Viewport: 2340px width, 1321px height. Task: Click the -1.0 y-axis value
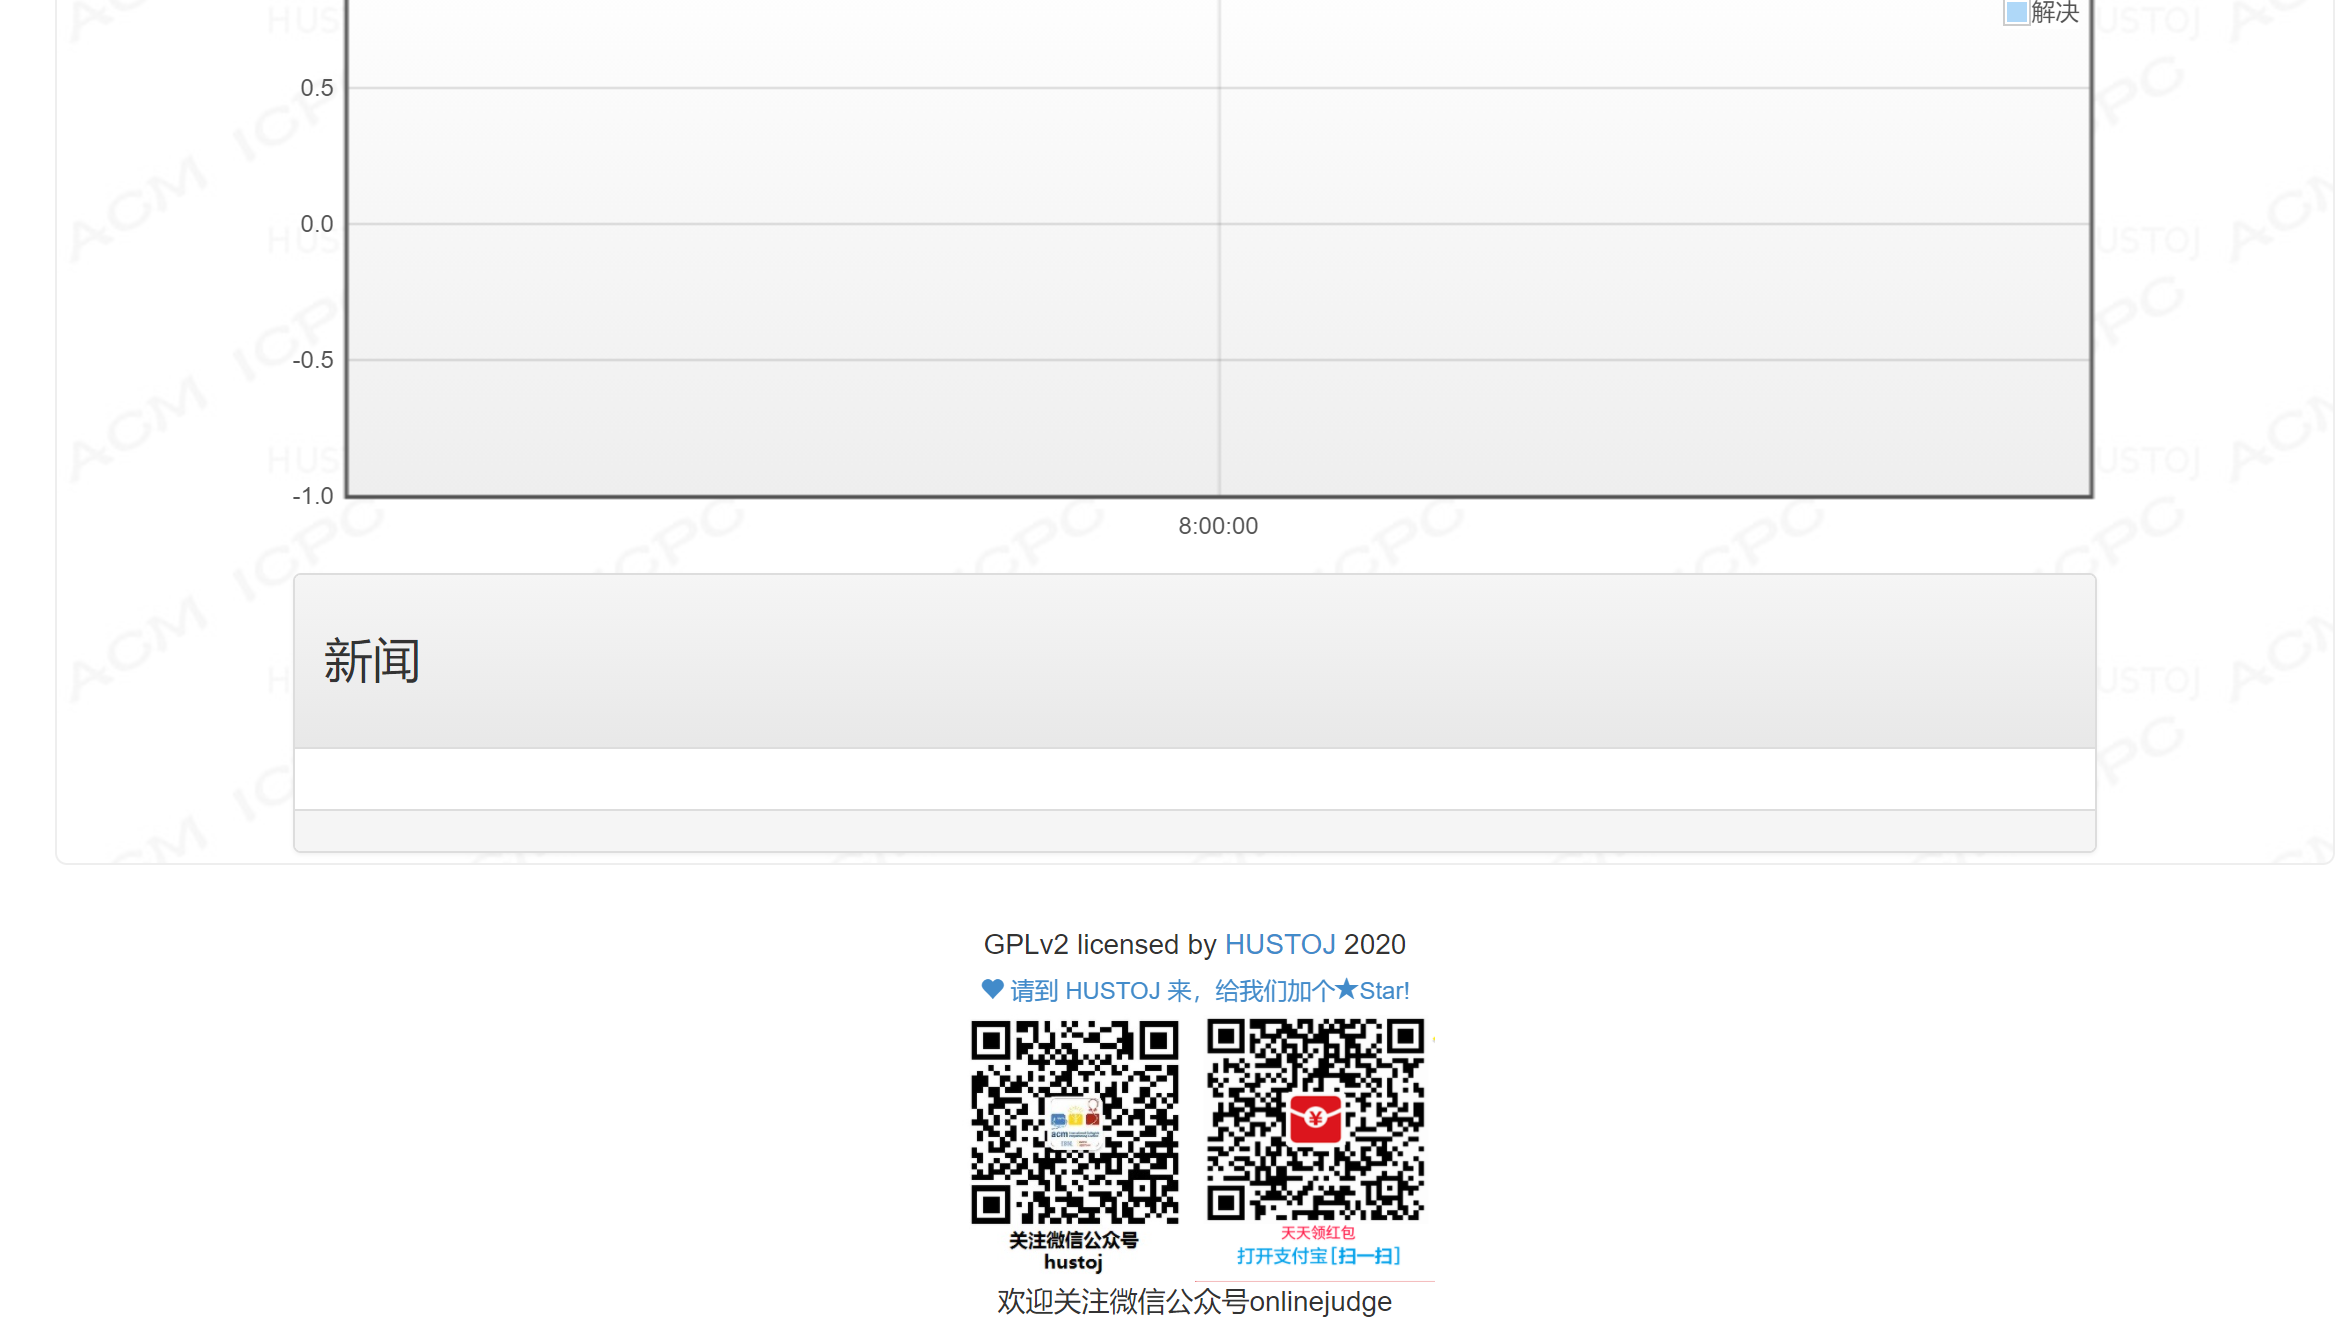click(x=313, y=496)
